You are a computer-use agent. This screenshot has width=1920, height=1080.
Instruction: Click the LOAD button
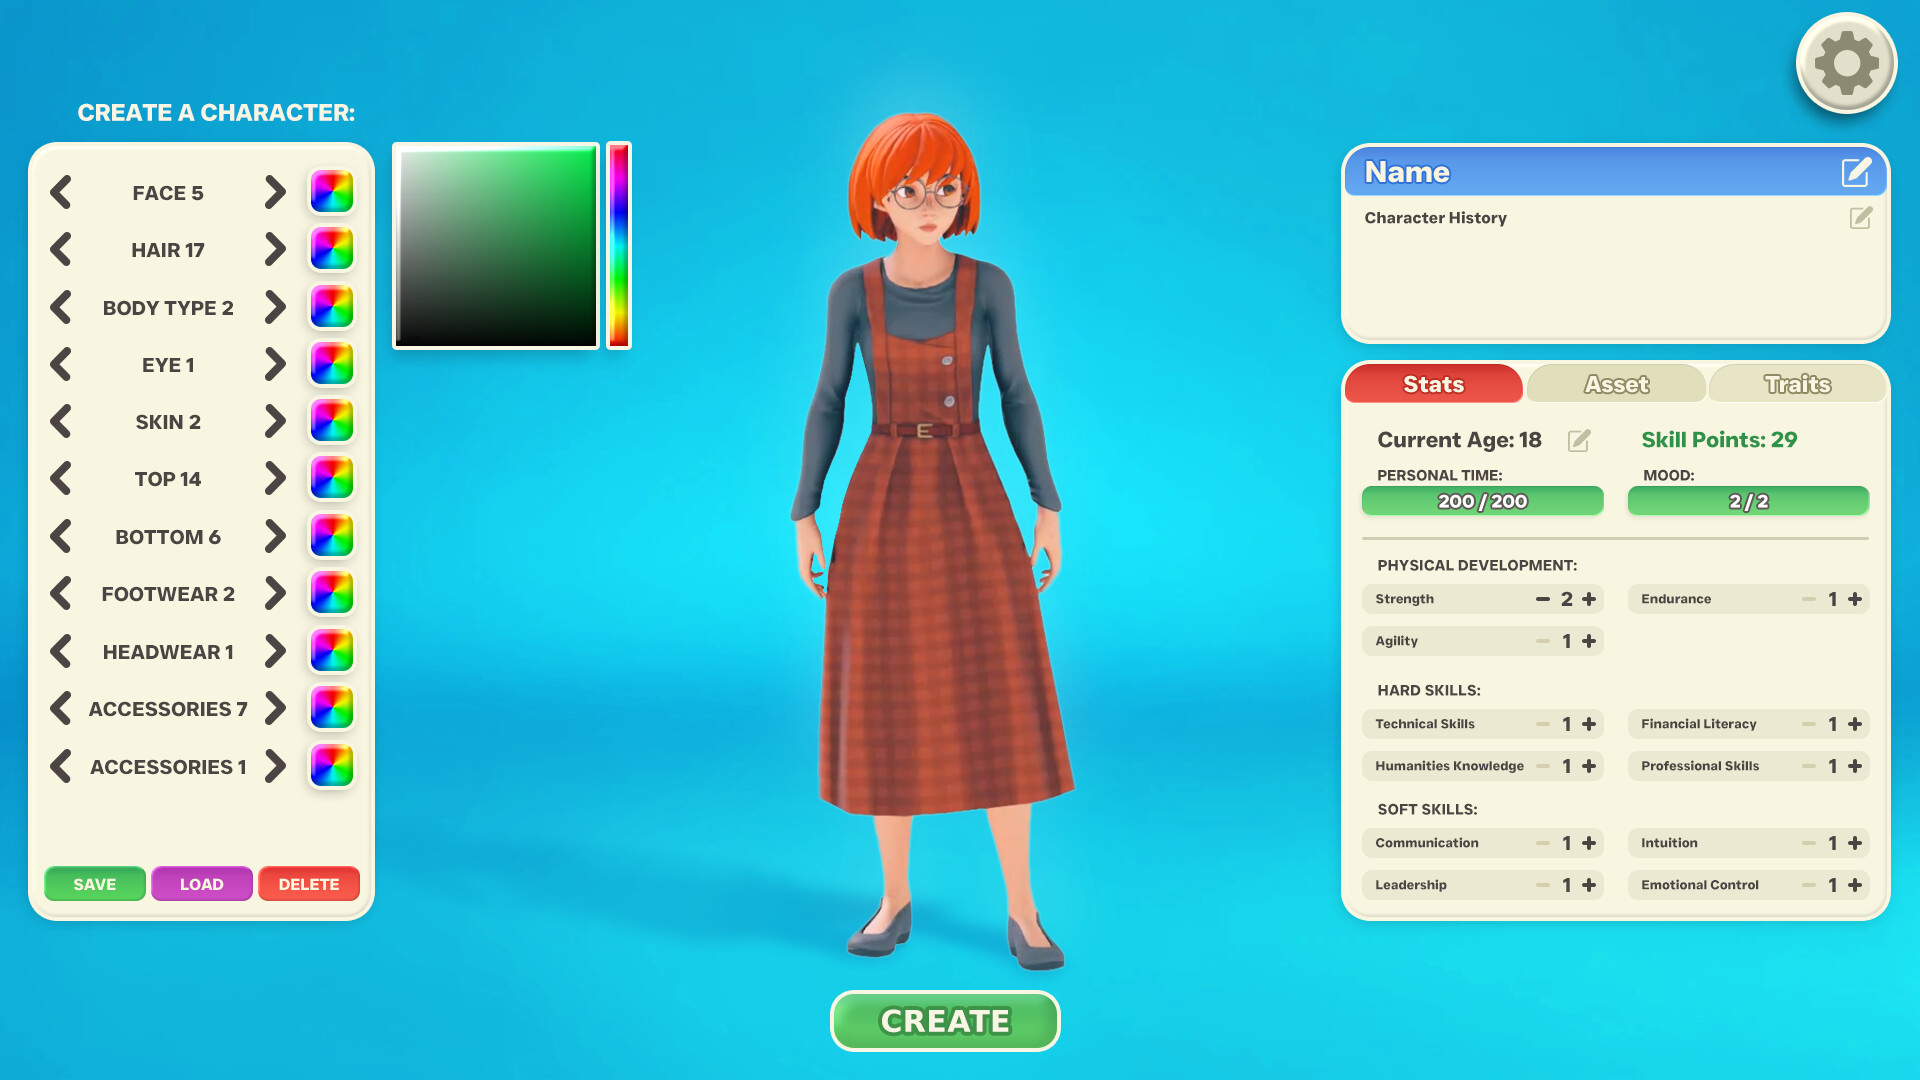(x=202, y=884)
